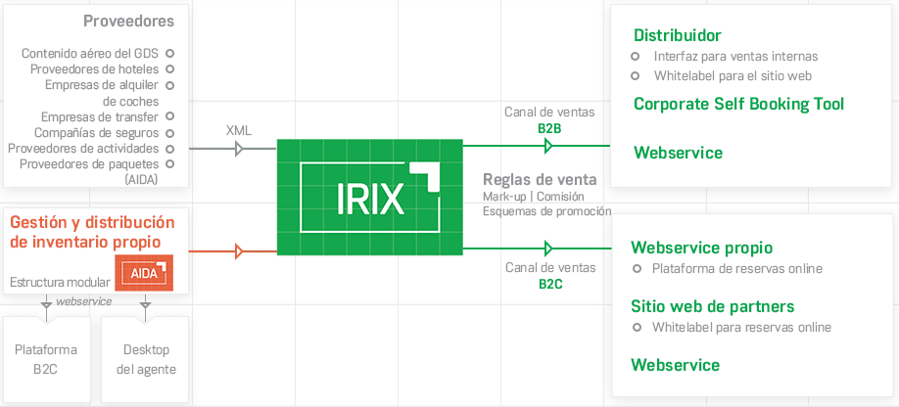Click the down arrow above Plataforma B2C
899x407 pixels.
pos(46,301)
